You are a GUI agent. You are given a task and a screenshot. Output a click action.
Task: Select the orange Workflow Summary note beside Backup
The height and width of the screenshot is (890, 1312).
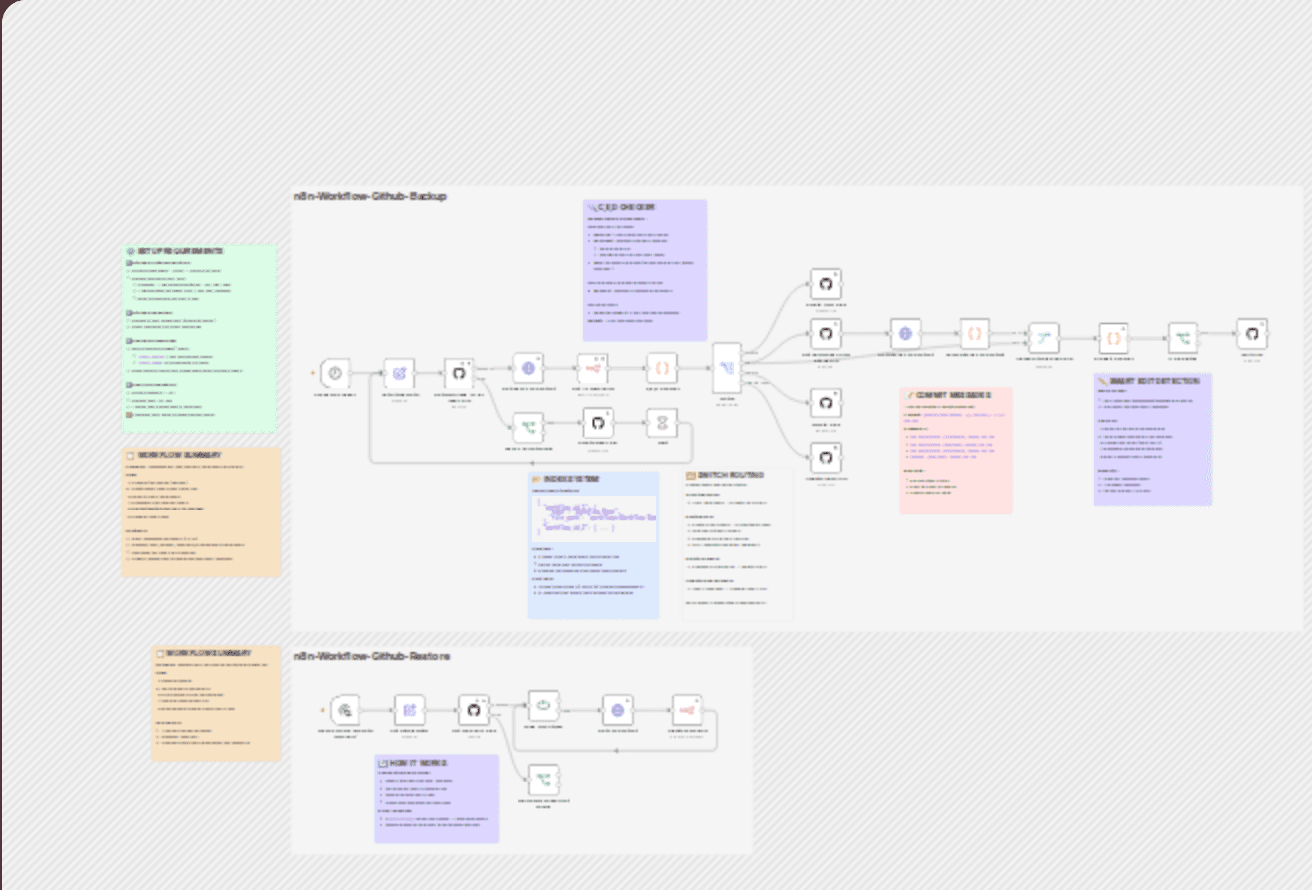click(202, 511)
